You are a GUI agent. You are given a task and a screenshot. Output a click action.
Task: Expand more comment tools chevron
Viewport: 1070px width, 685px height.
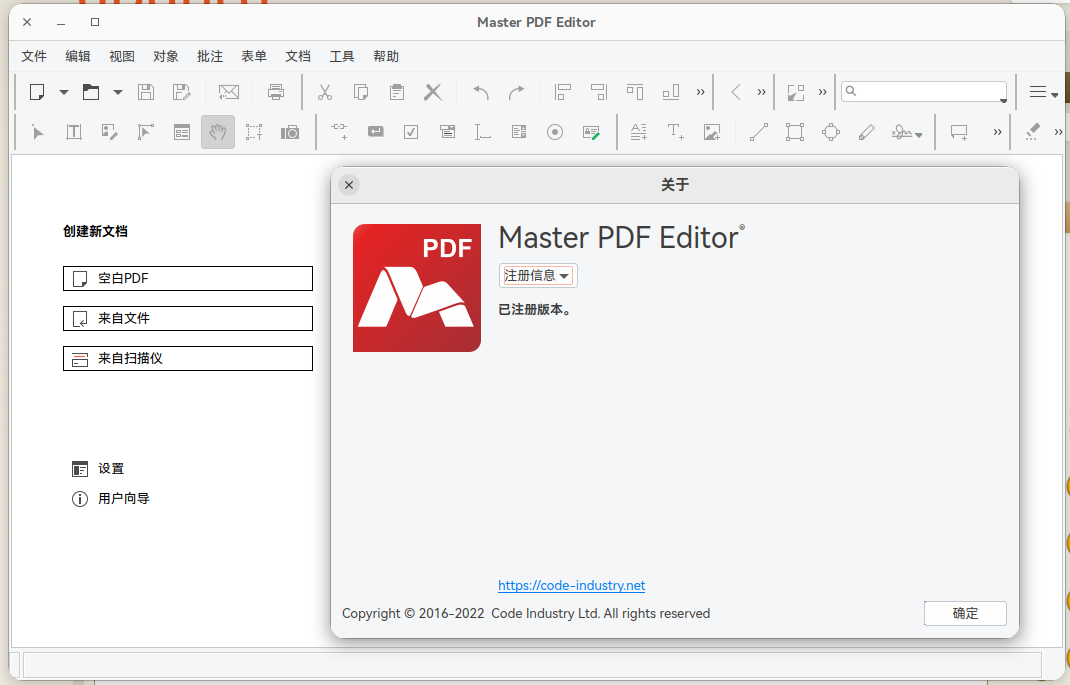tap(997, 132)
